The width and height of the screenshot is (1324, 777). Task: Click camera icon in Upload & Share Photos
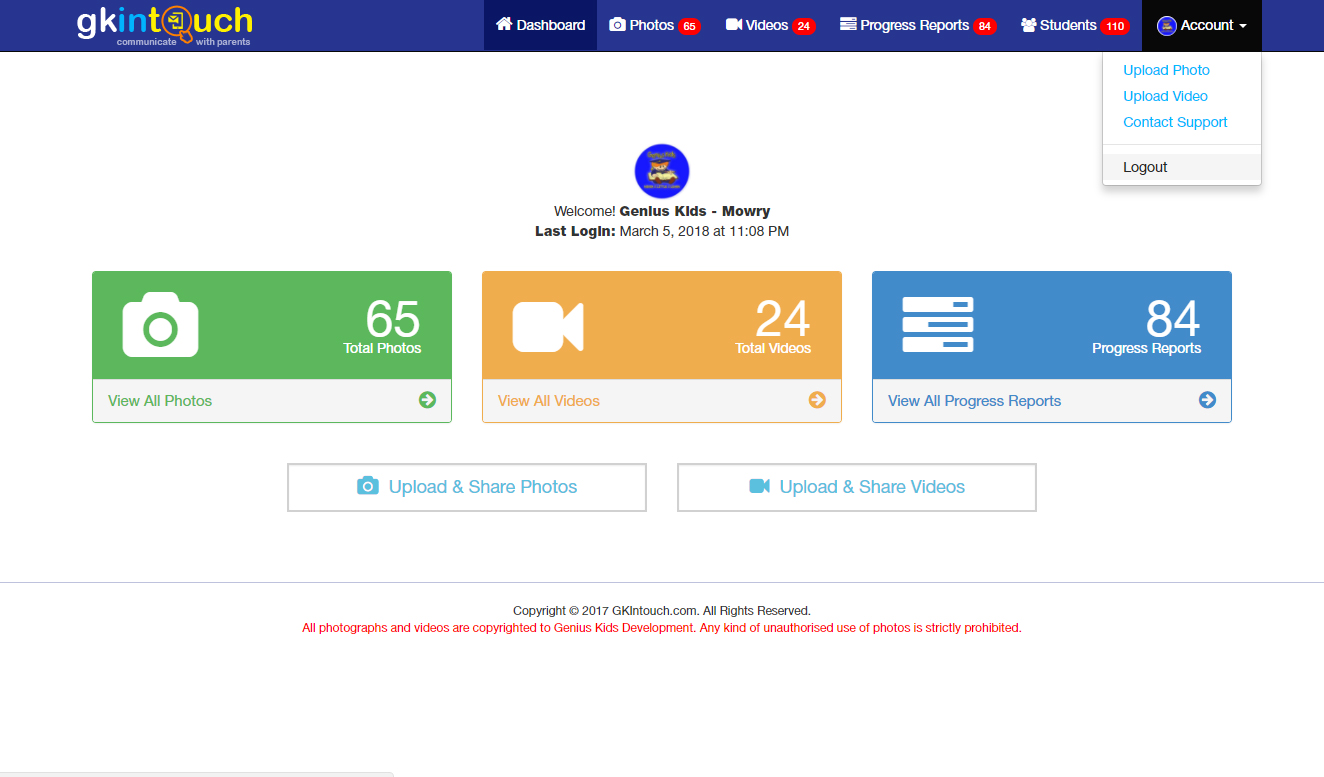click(368, 486)
